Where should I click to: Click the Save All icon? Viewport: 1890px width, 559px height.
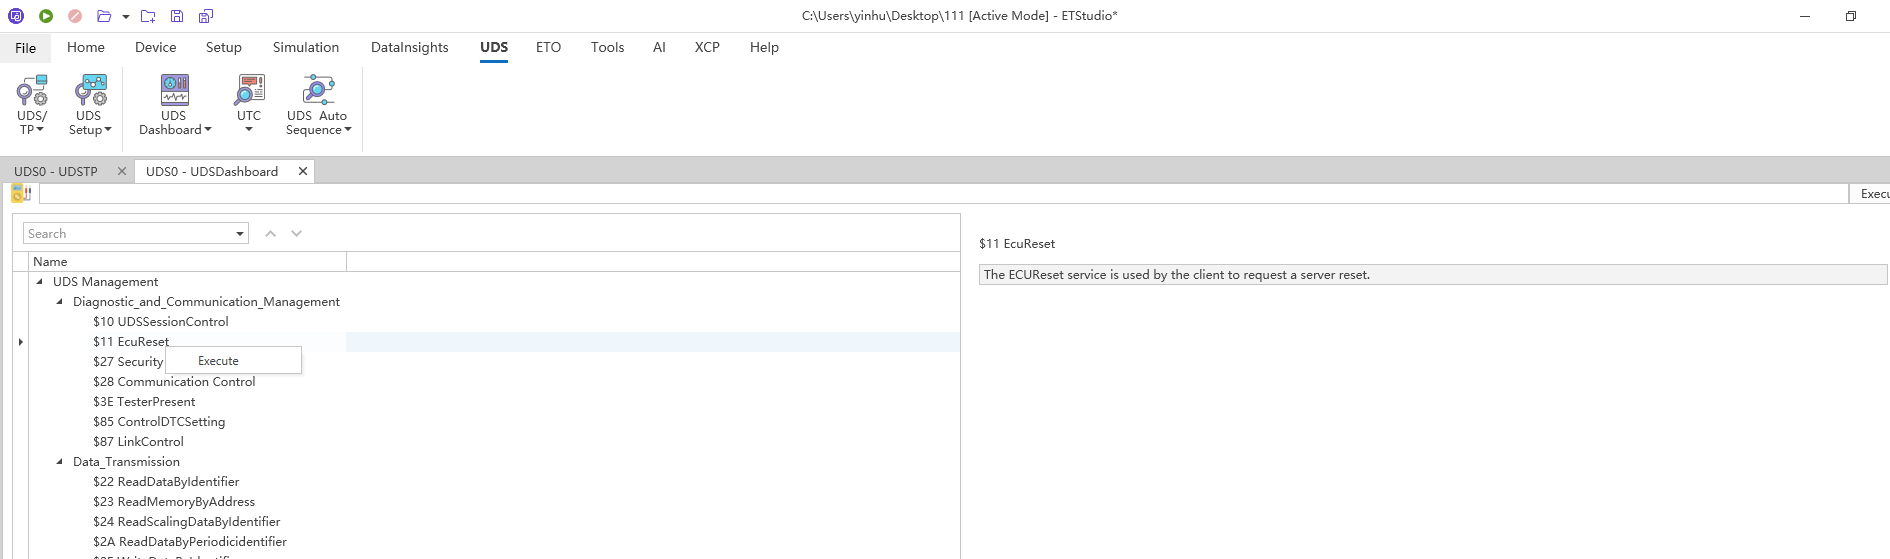click(x=206, y=16)
